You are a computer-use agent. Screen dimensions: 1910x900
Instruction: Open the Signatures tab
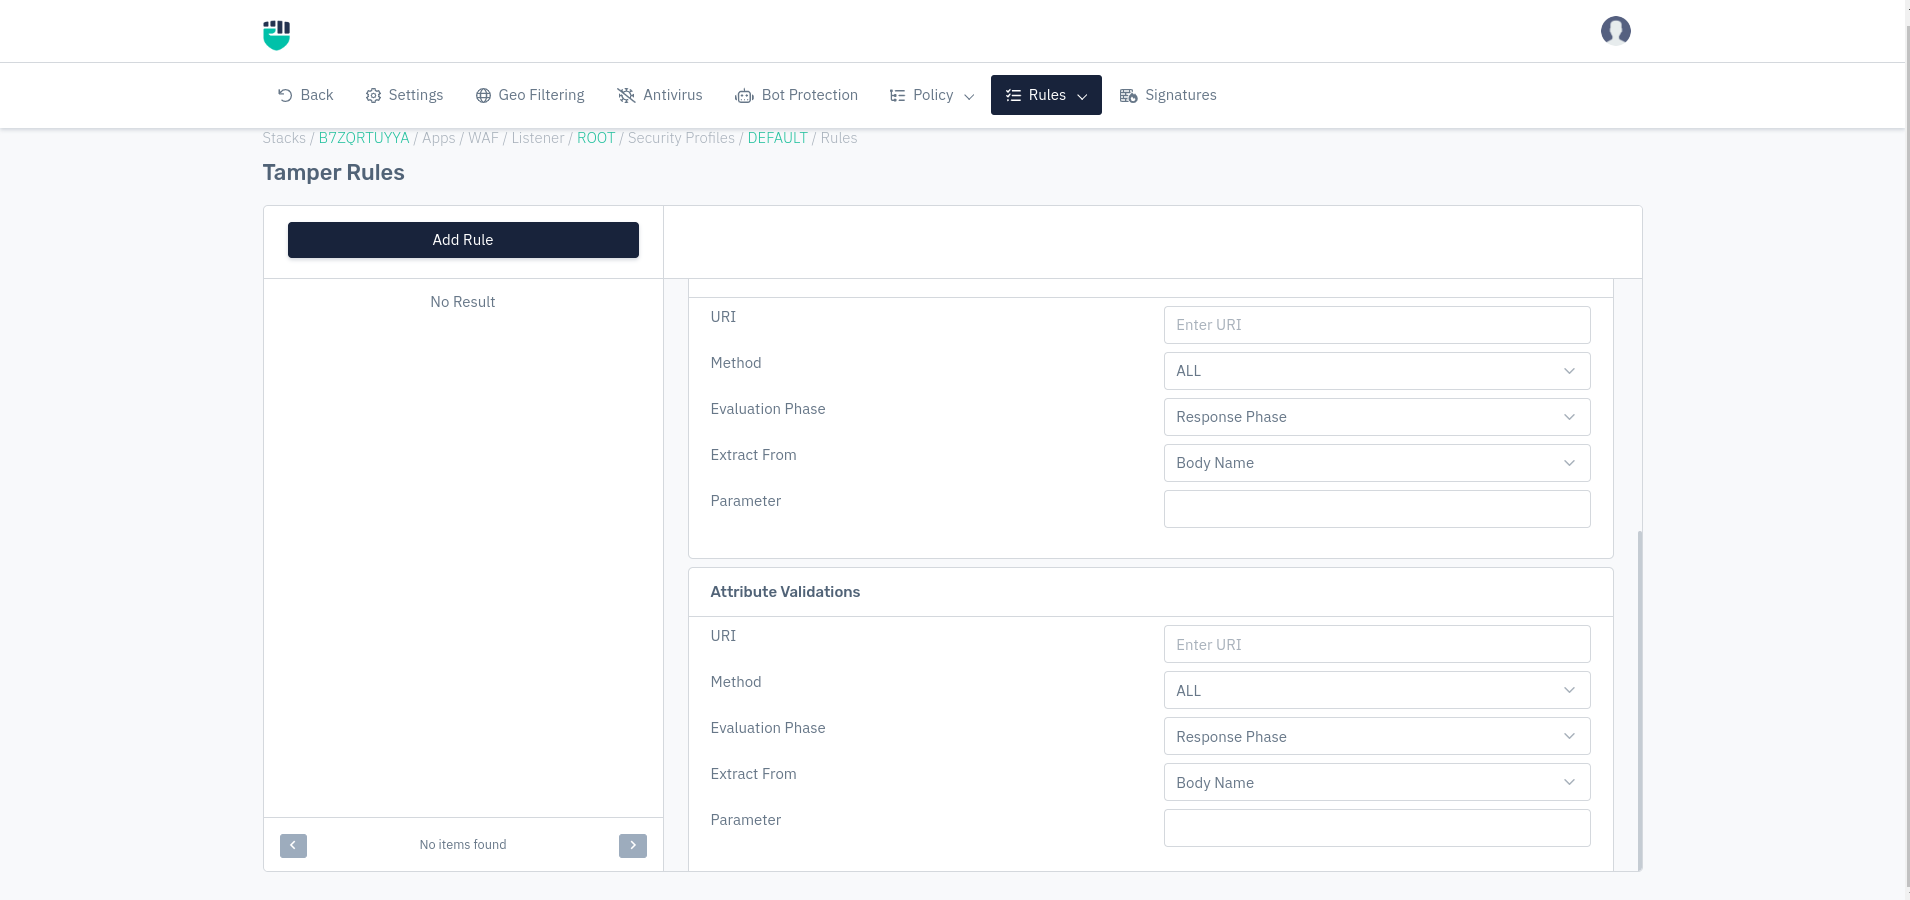coord(1169,95)
